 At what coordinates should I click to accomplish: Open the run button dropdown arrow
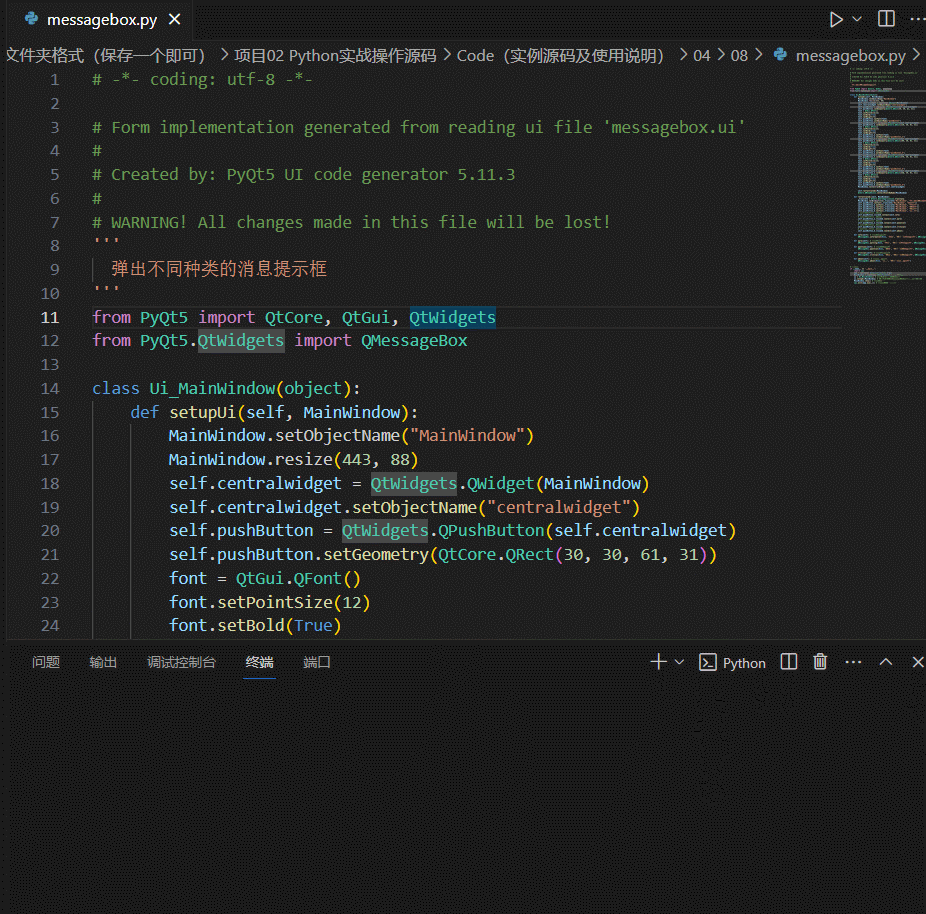click(x=855, y=18)
